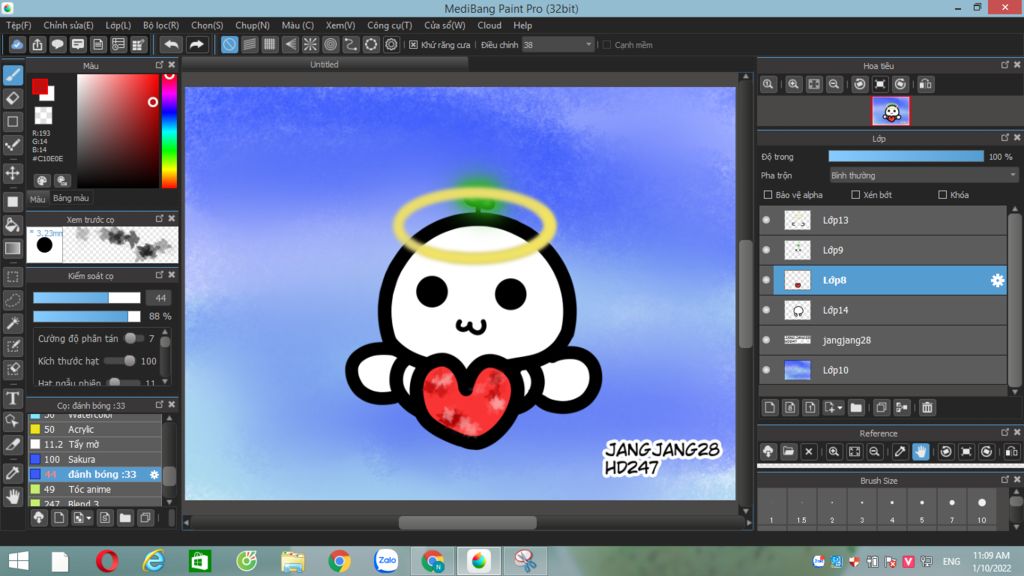Viewport: 1024px width, 576px height.
Task: Undock the Lớp layers panel
Action: tap(1004, 138)
